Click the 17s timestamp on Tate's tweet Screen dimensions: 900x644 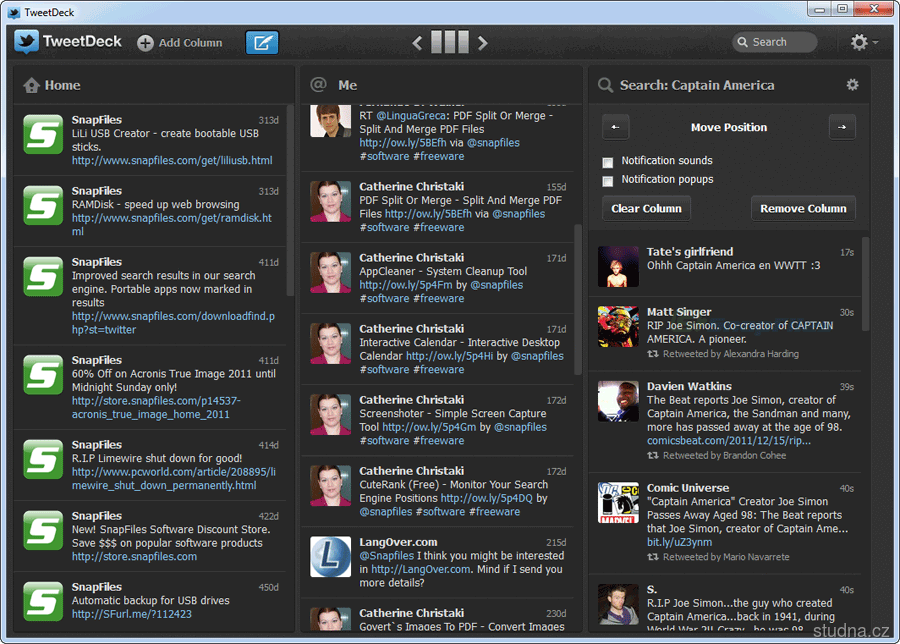tap(847, 253)
